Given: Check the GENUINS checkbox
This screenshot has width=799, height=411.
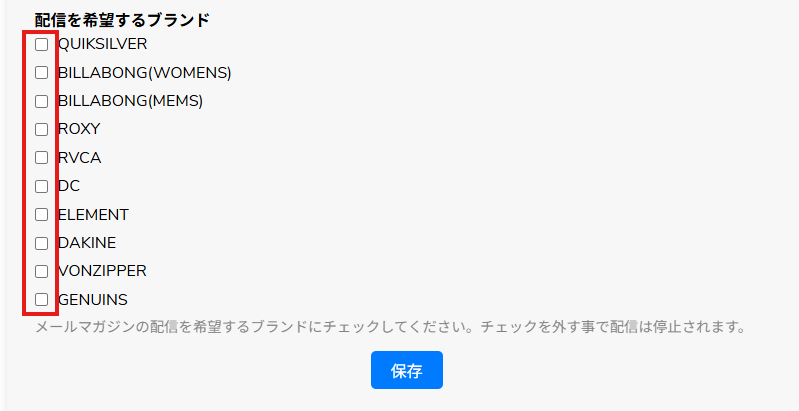Looking at the screenshot, I should 41,299.
